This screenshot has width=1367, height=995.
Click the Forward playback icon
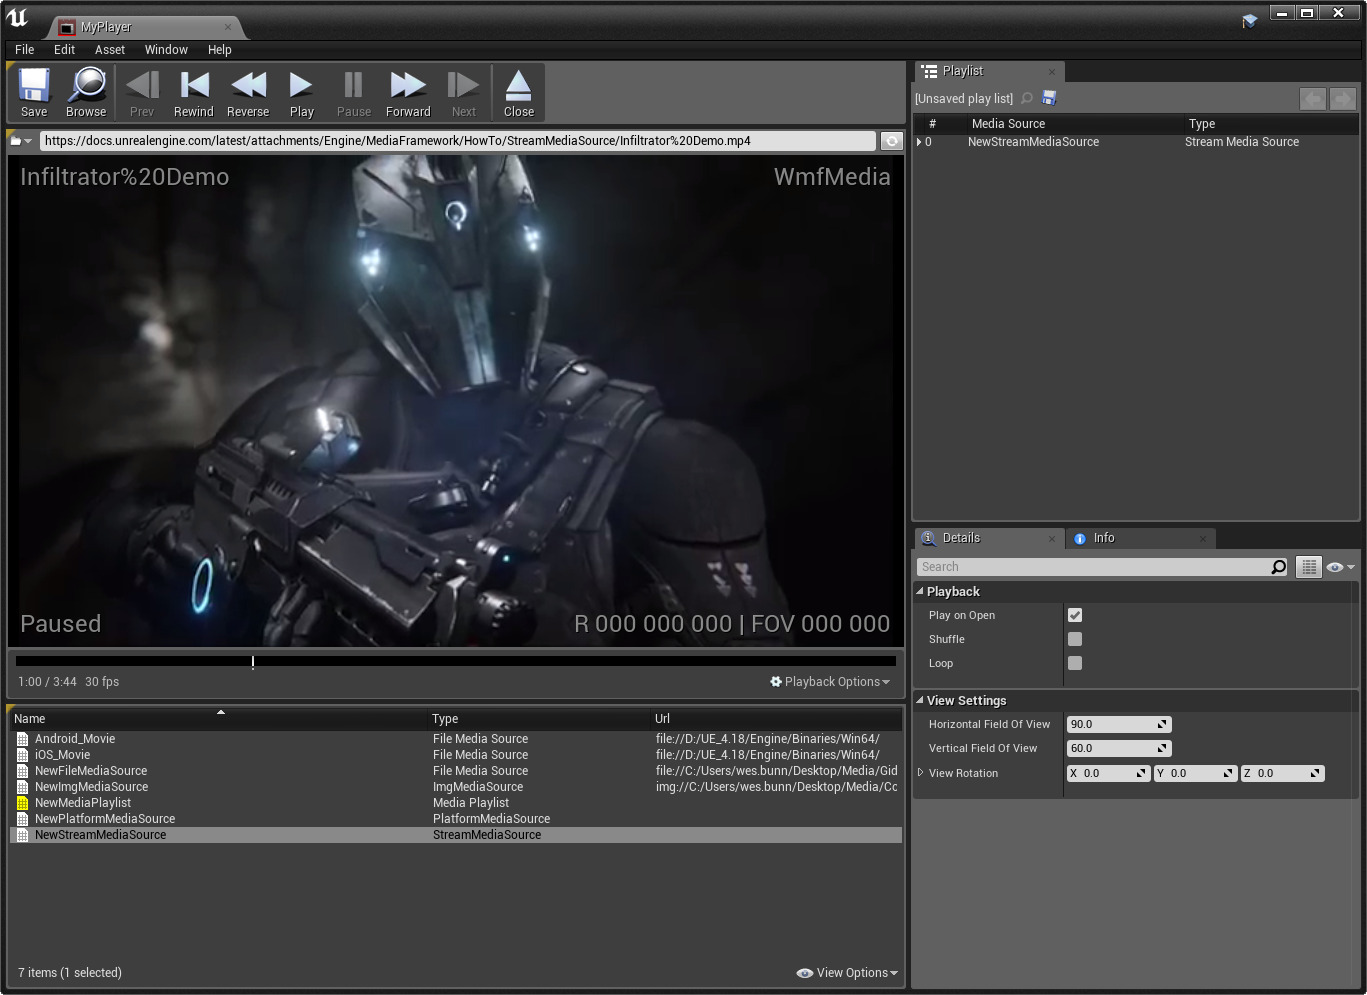[x=408, y=93]
